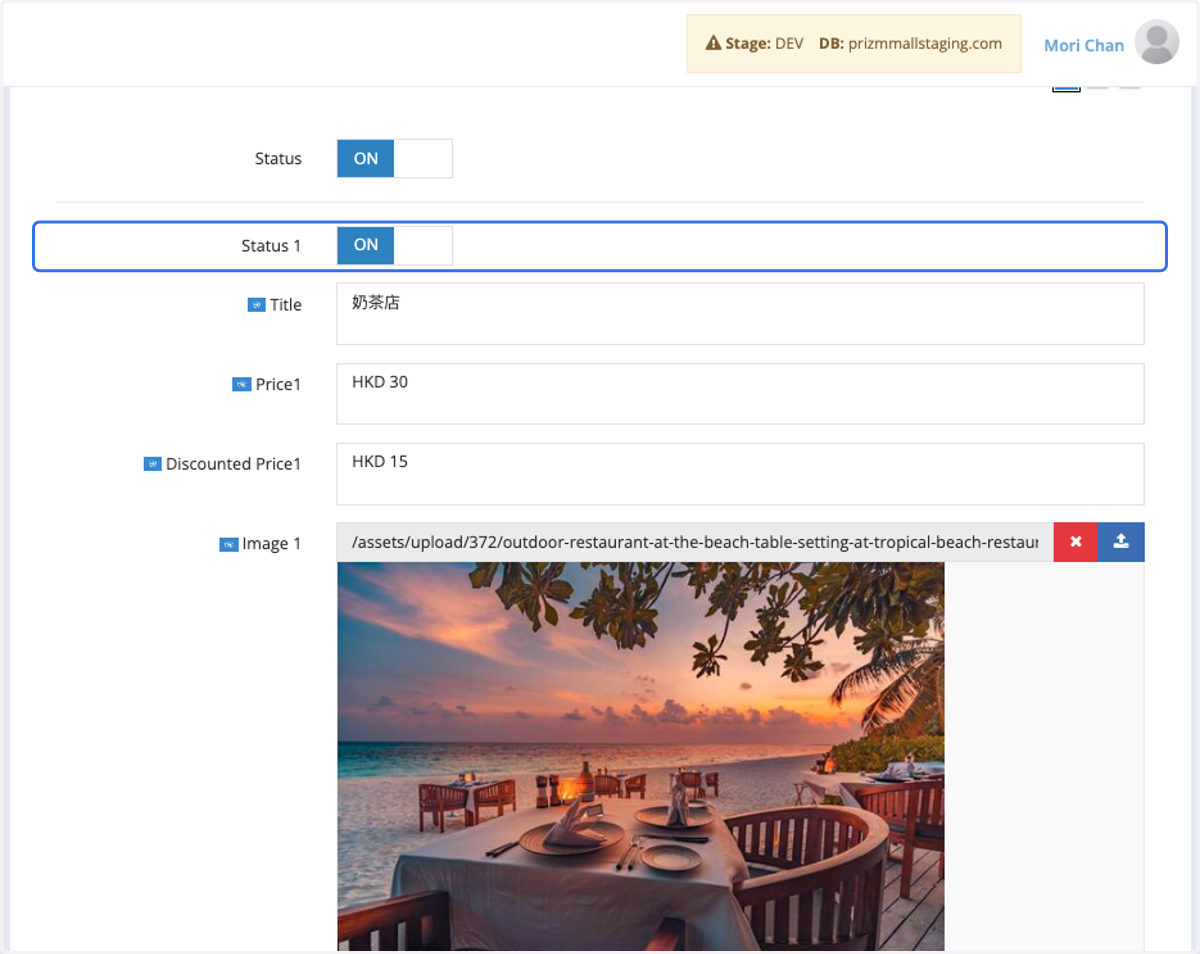This screenshot has height=954, width=1200.
Task: Click the beach restaurant preview image
Action: point(641,756)
